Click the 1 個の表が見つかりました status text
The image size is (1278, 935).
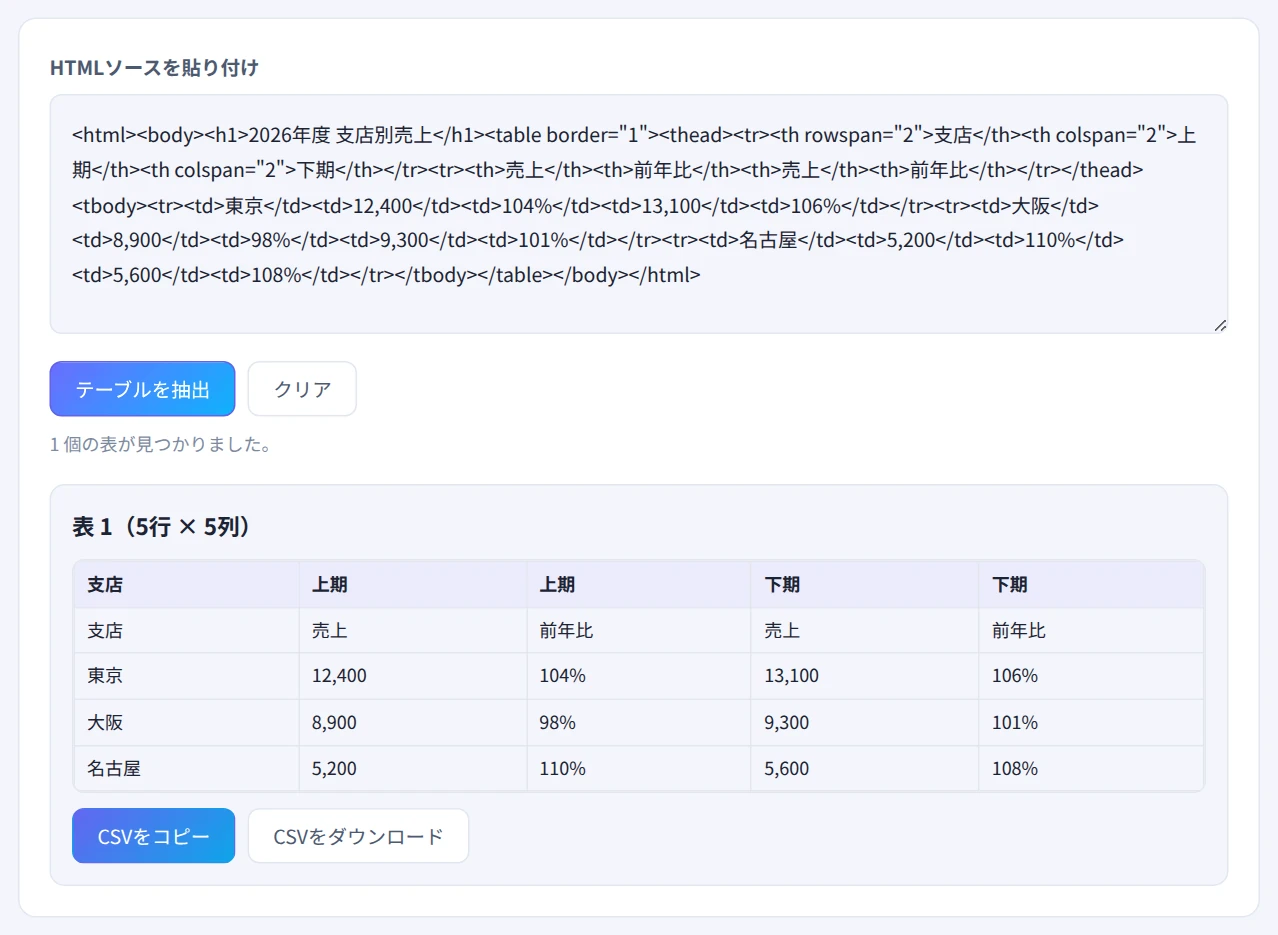point(161,445)
